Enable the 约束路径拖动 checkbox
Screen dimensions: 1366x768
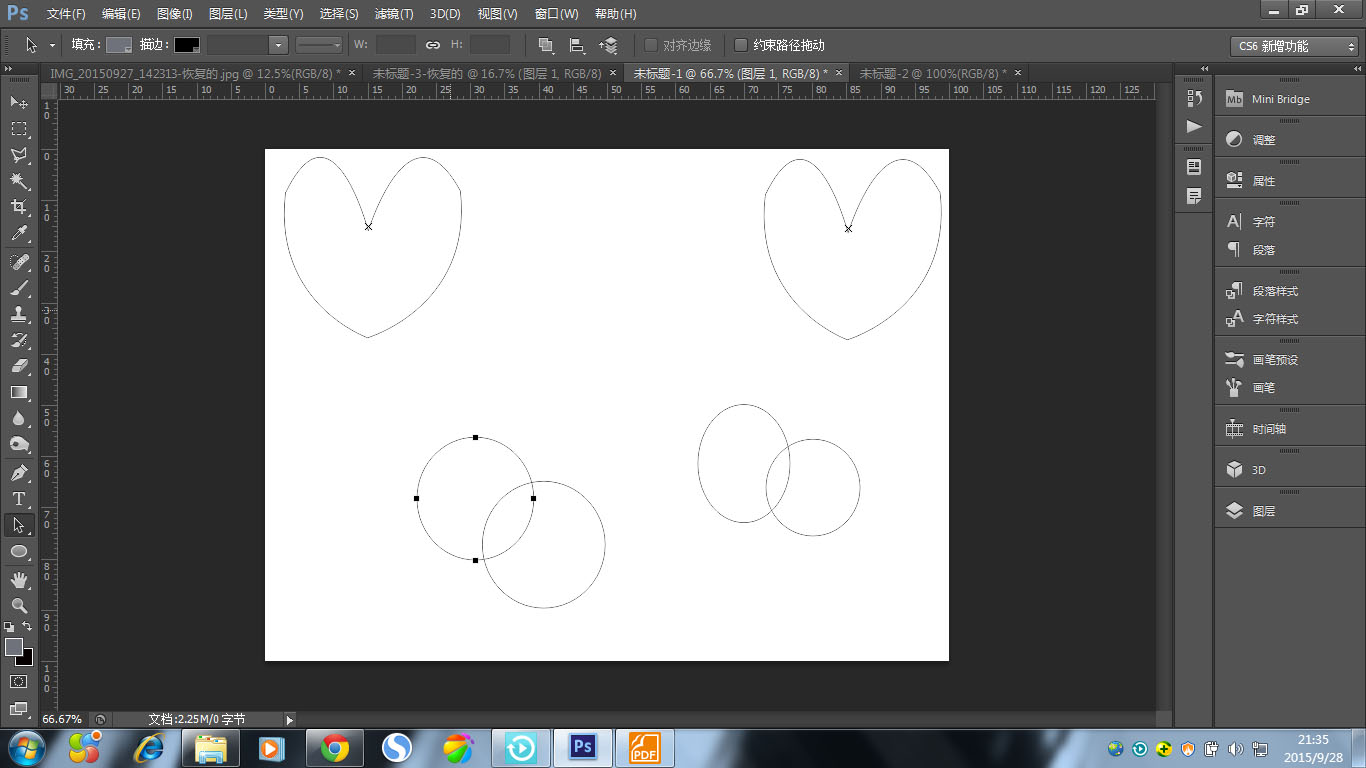741,45
